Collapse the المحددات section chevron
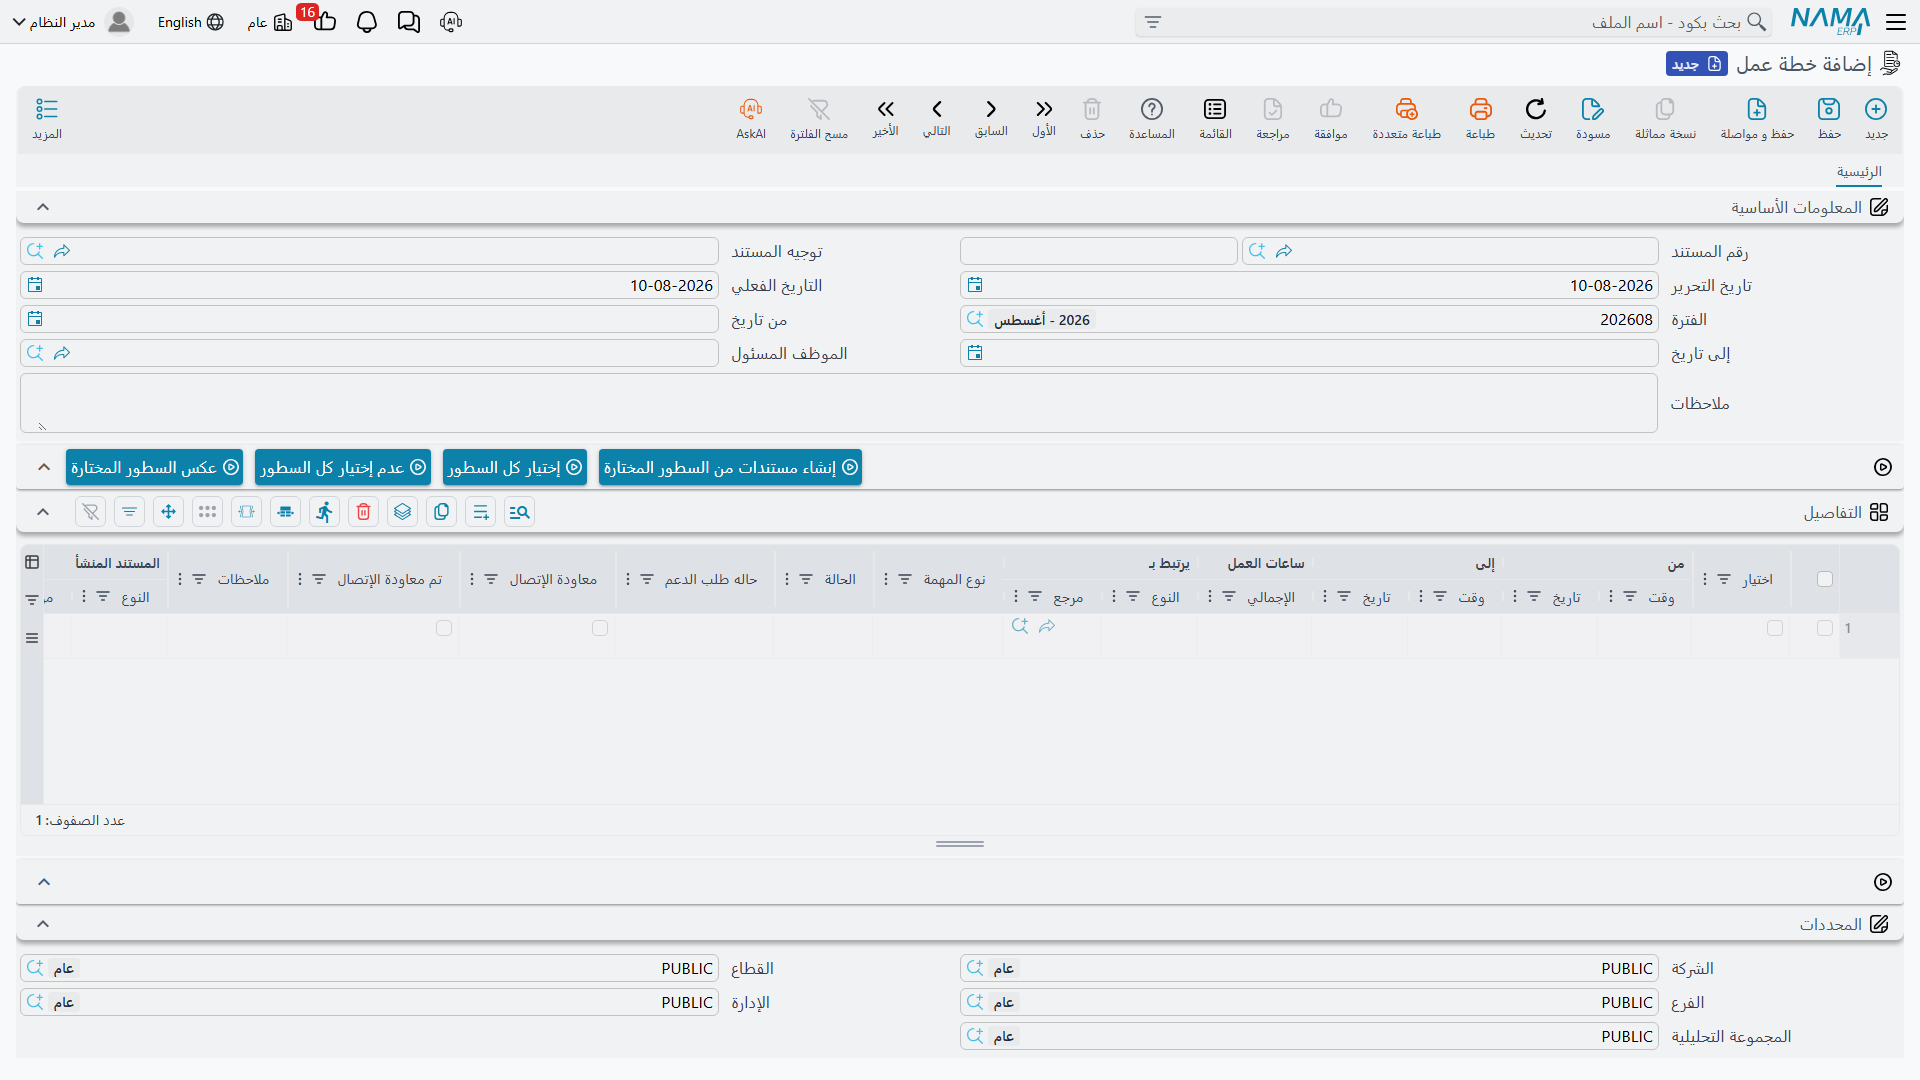The image size is (1920, 1080). click(x=43, y=924)
